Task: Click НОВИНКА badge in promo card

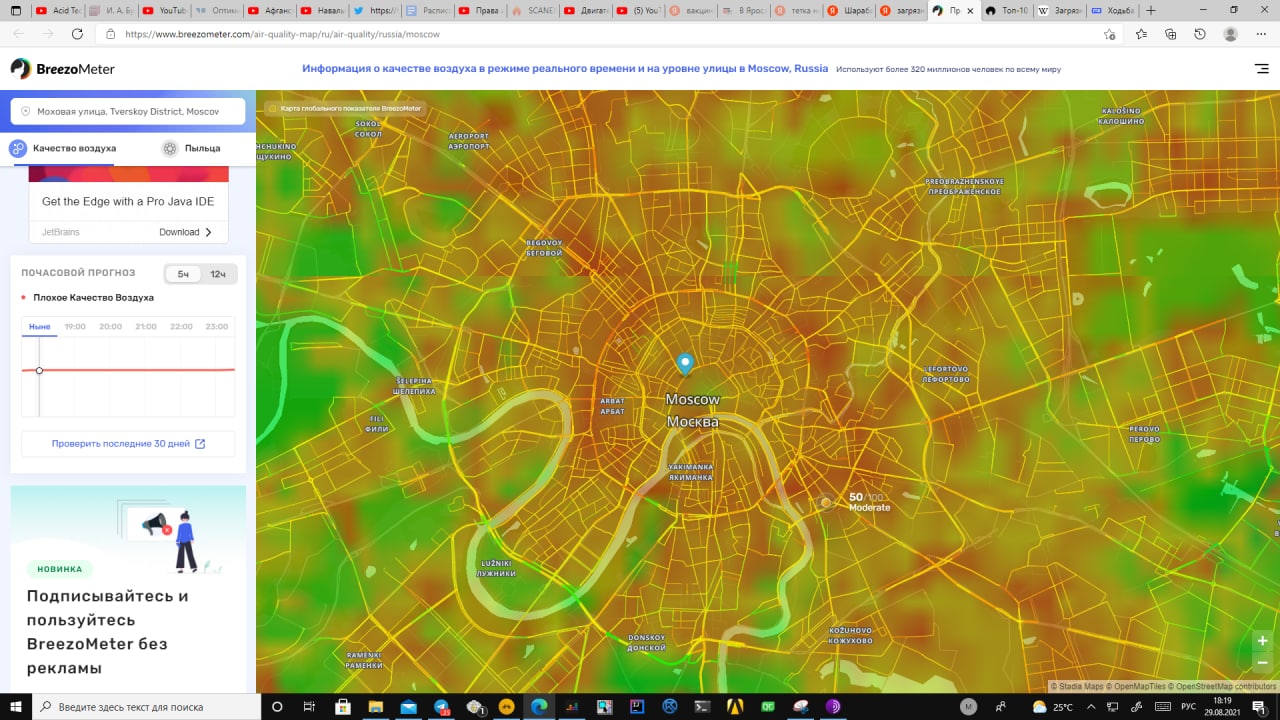Action: [x=60, y=569]
